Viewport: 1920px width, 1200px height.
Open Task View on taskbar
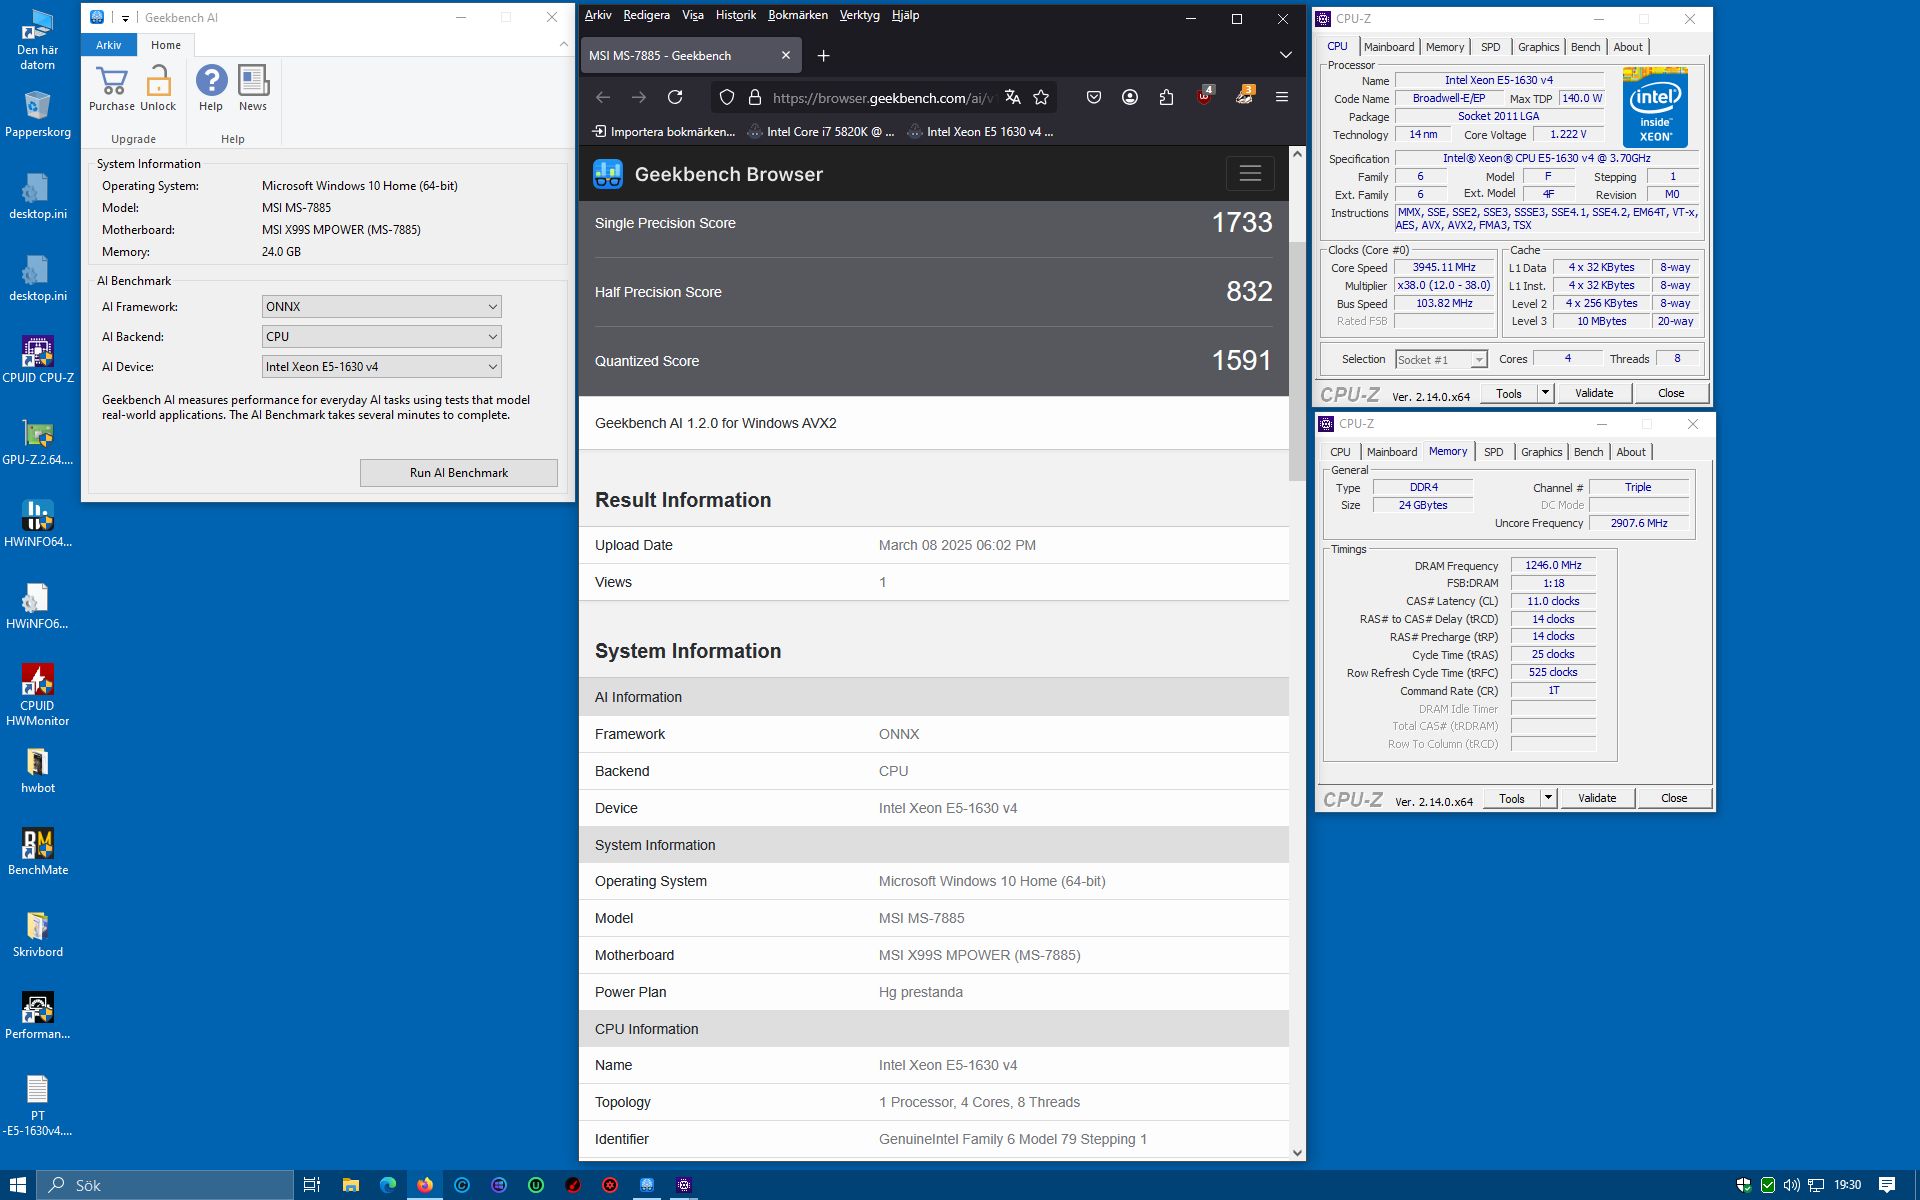312,1185
